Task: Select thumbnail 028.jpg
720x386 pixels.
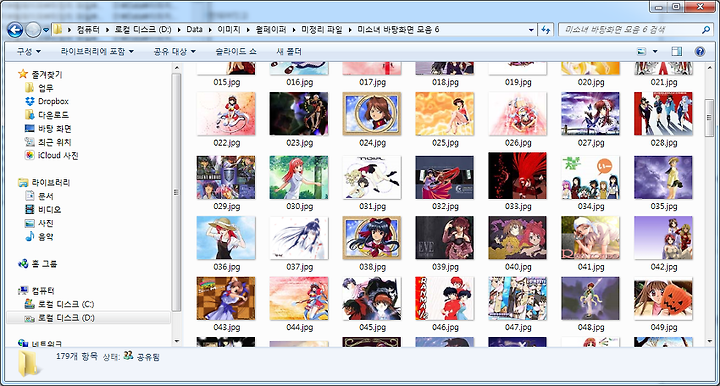Action: coord(664,114)
